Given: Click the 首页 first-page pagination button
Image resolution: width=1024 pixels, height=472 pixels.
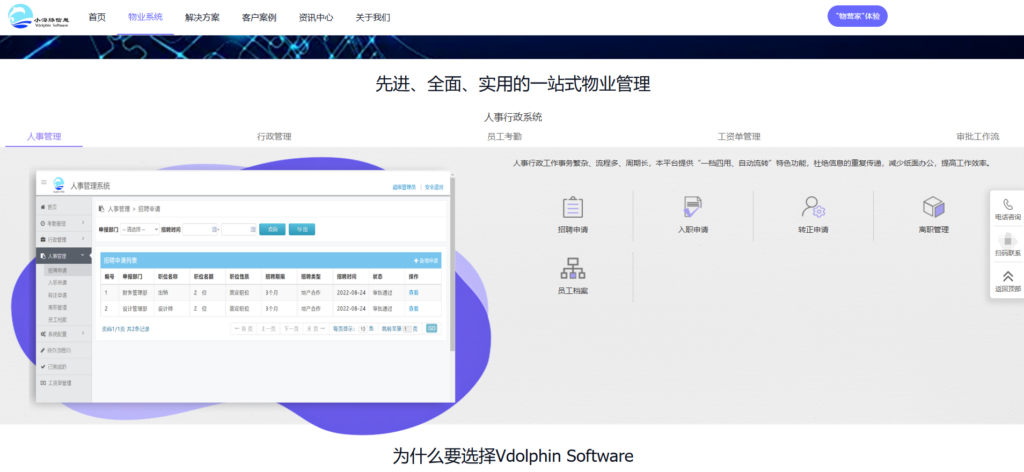Looking at the screenshot, I should pyautogui.click(x=244, y=329).
